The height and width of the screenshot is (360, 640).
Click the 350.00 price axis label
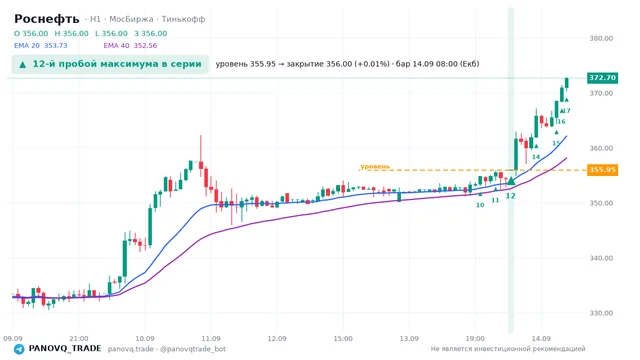point(601,203)
